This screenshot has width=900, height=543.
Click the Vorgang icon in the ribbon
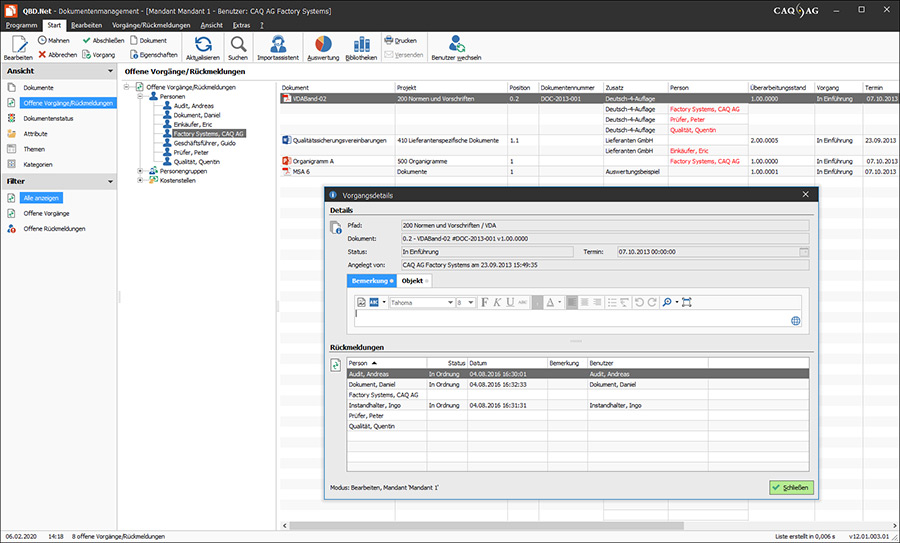click(x=87, y=55)
